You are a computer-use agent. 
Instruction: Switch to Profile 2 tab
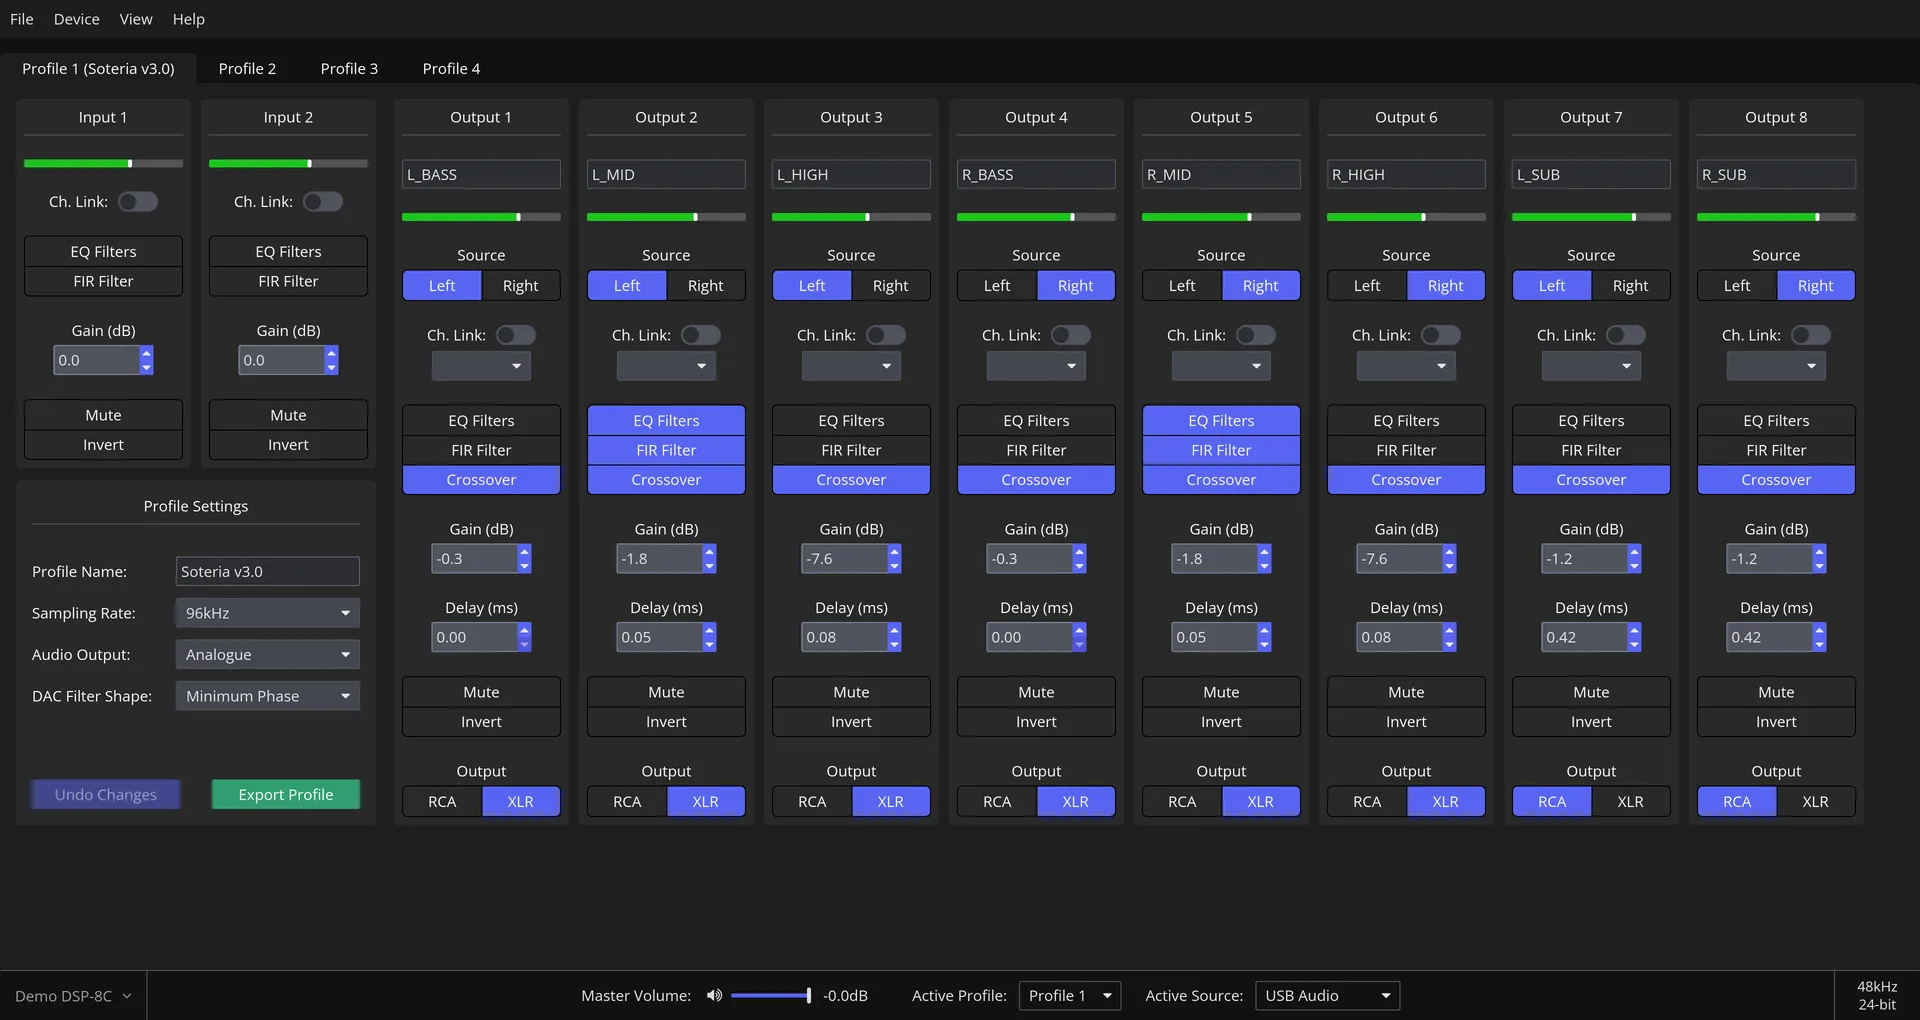247,68
